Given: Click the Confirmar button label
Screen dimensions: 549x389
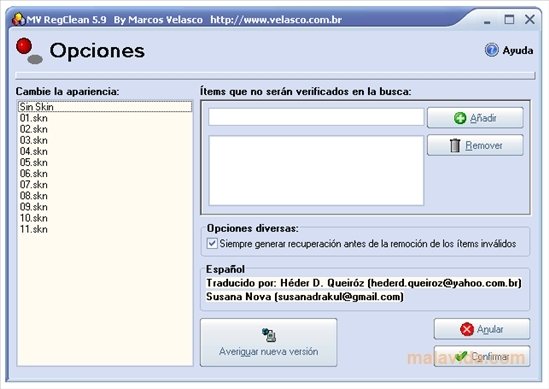Looking at the screenshot, I should pyautogui.click(x=489, y=356).
